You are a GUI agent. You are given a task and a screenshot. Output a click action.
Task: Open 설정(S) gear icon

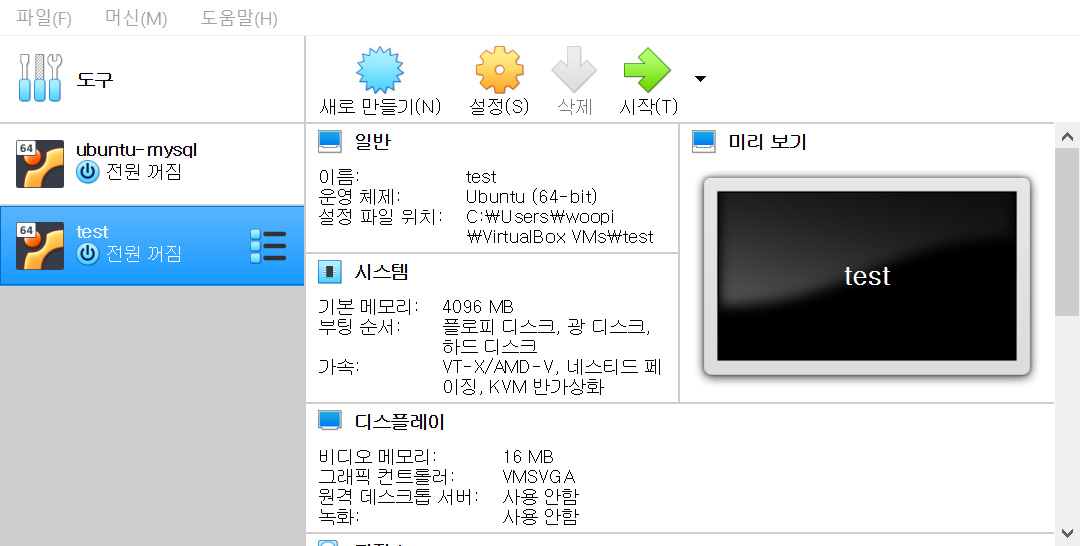499,70
